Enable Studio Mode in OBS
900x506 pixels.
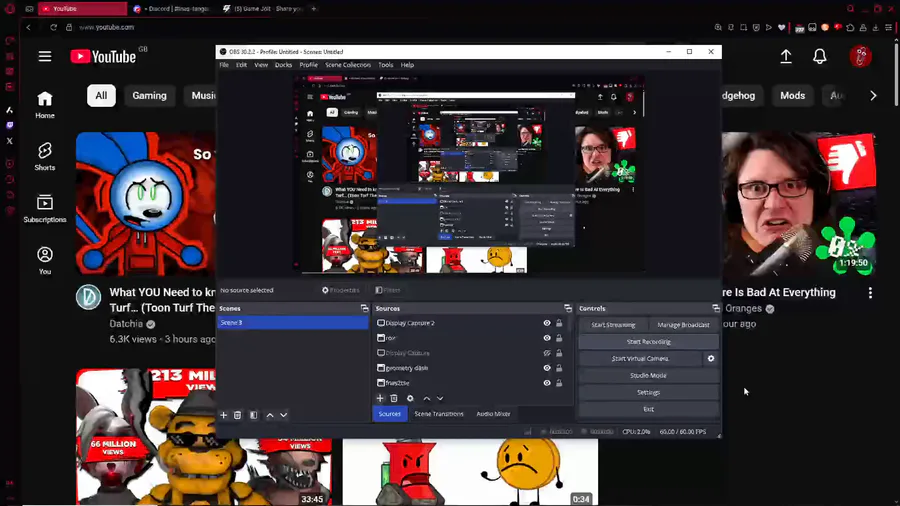[649, 375]
